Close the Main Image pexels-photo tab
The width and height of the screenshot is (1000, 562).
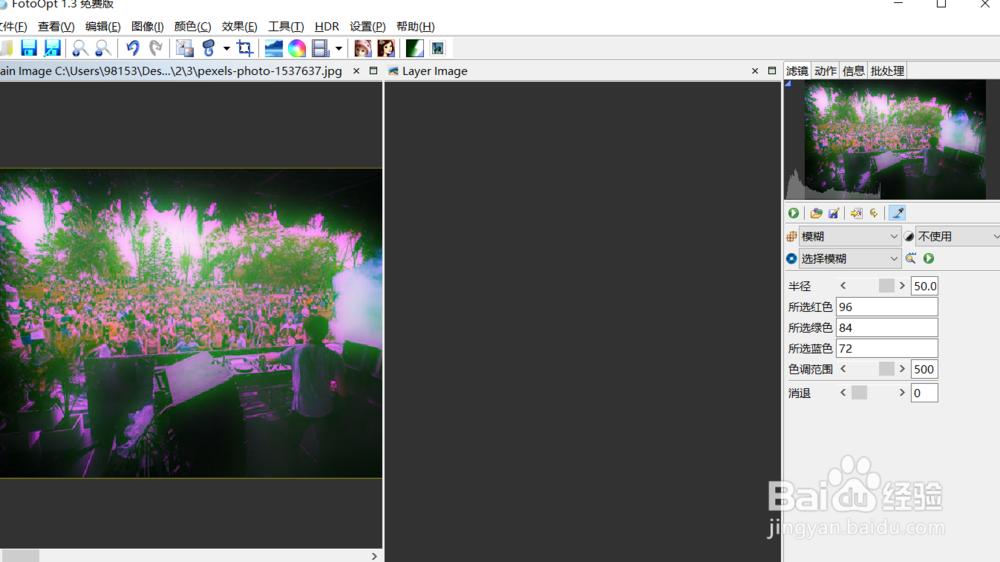(x=357, y=71)
